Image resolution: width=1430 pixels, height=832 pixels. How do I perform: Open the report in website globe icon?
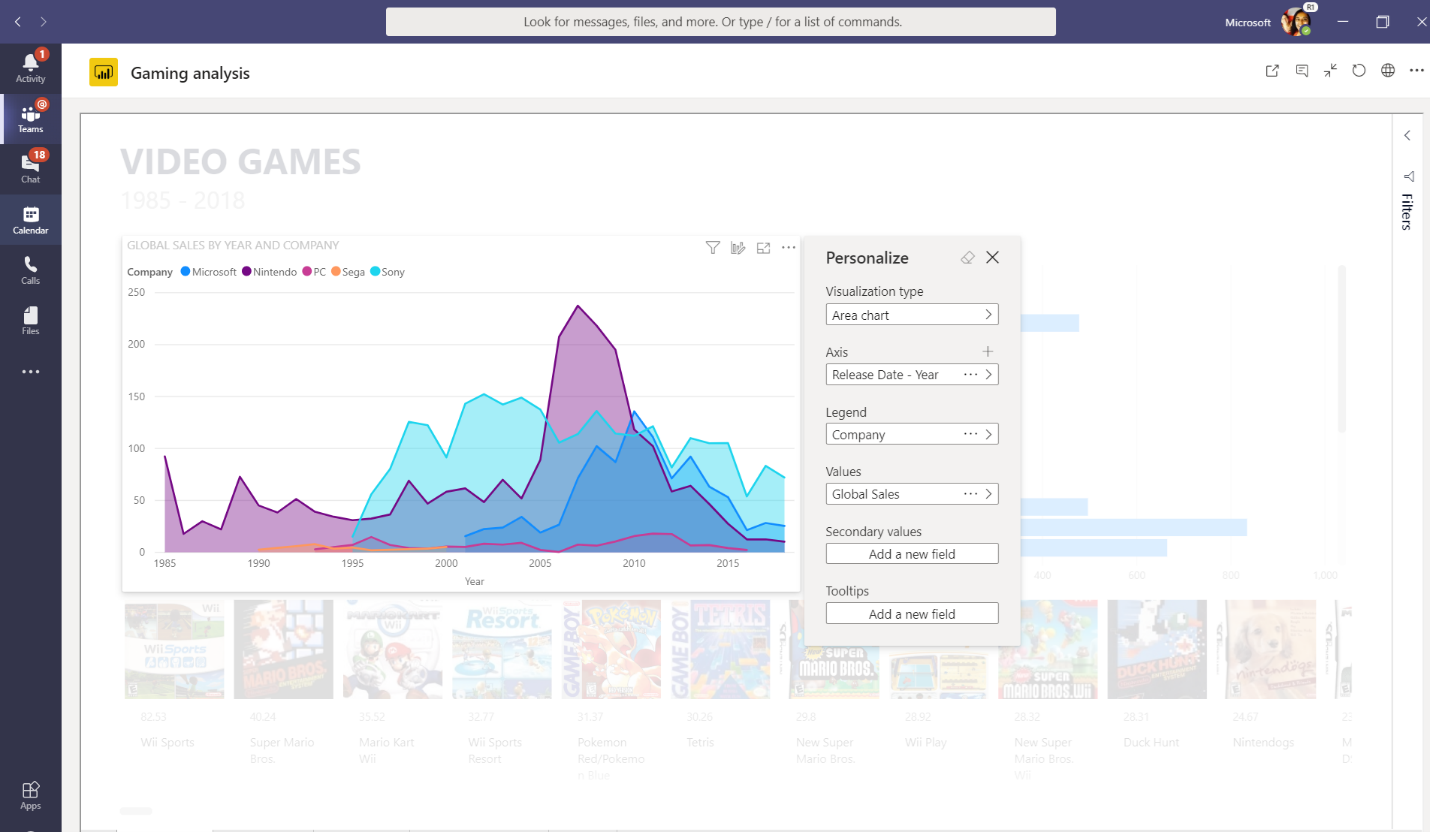pyautogui.click(x=1388, y=71)
